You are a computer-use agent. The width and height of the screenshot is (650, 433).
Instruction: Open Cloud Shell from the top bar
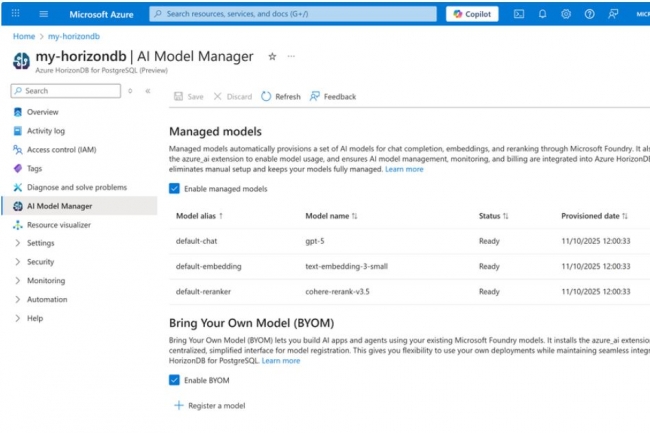point(519,14)
